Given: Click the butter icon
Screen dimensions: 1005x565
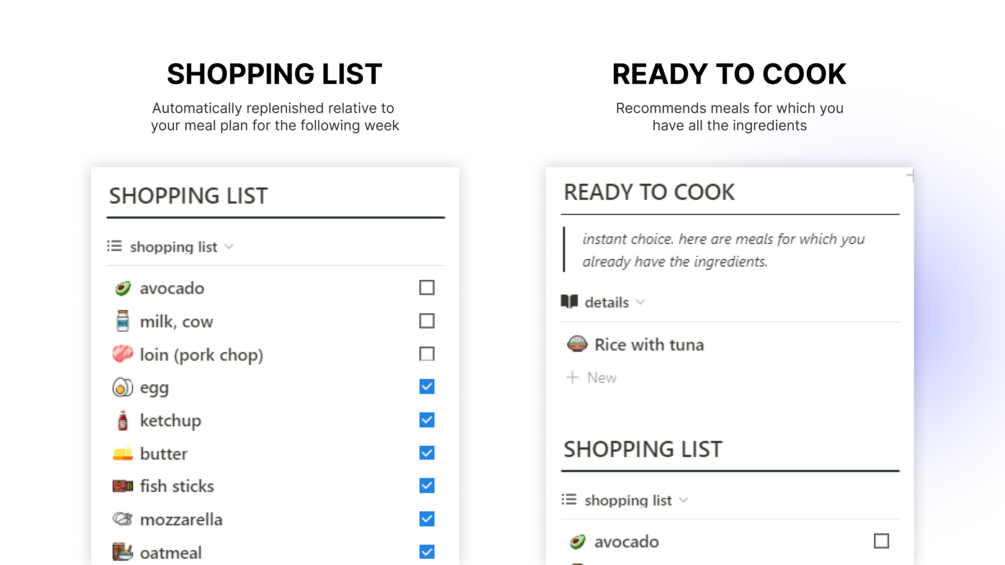Looking at the screenshot, I should (122, 454).
